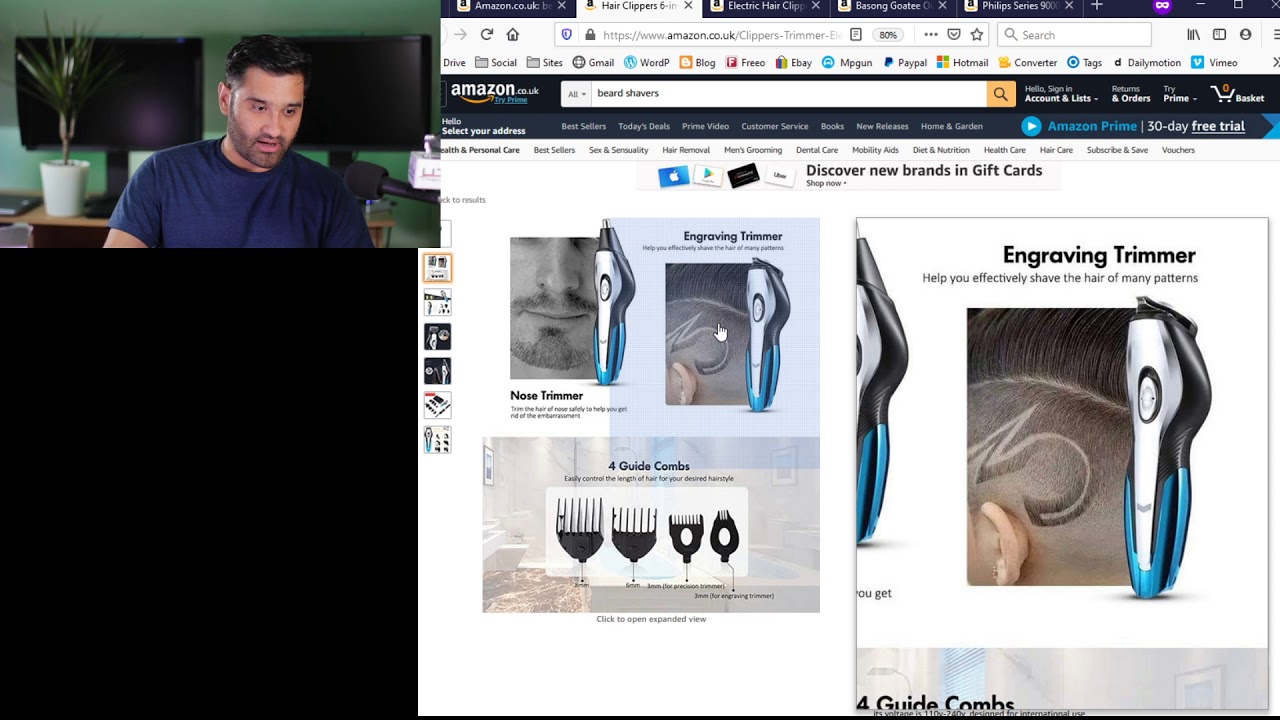
Task: Show more bookmarks overflow chevron
Action: click(x=1275, y=62)
